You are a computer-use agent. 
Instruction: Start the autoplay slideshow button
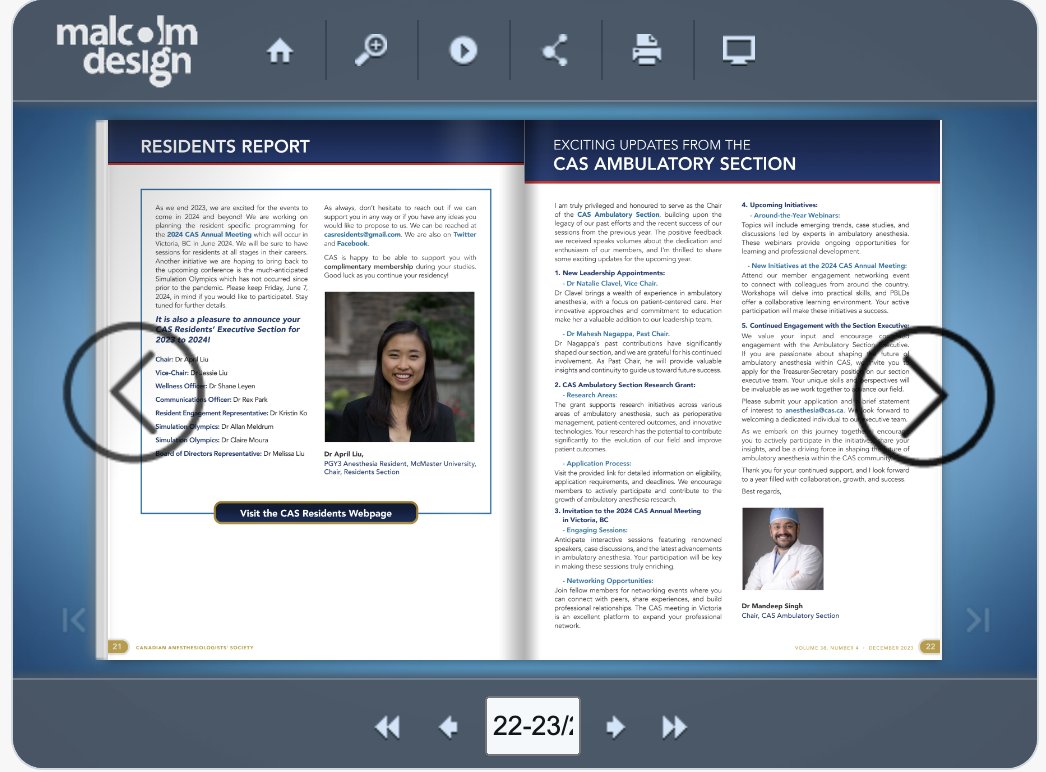(x=463, y=51)
